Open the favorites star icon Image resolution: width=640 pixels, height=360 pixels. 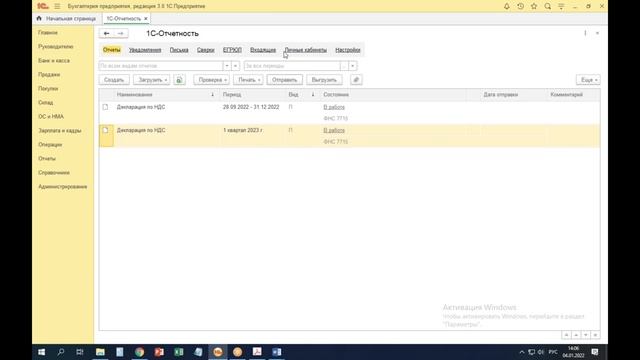tap(534, 6)
